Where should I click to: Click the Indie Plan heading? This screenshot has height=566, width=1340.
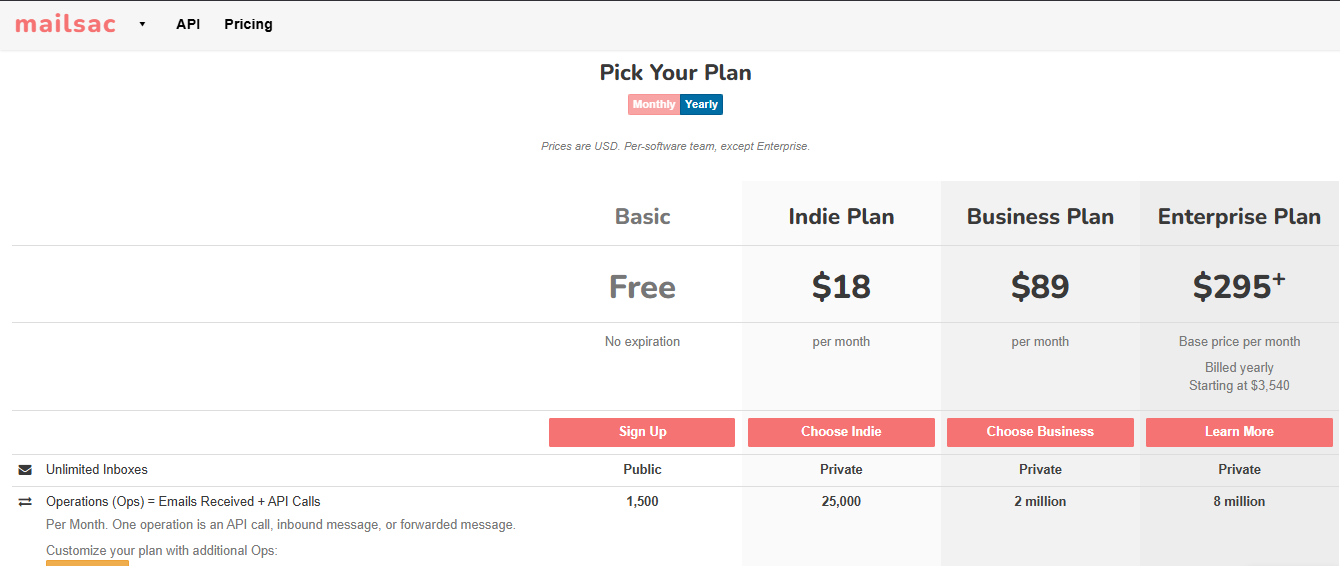coord(841,216)
